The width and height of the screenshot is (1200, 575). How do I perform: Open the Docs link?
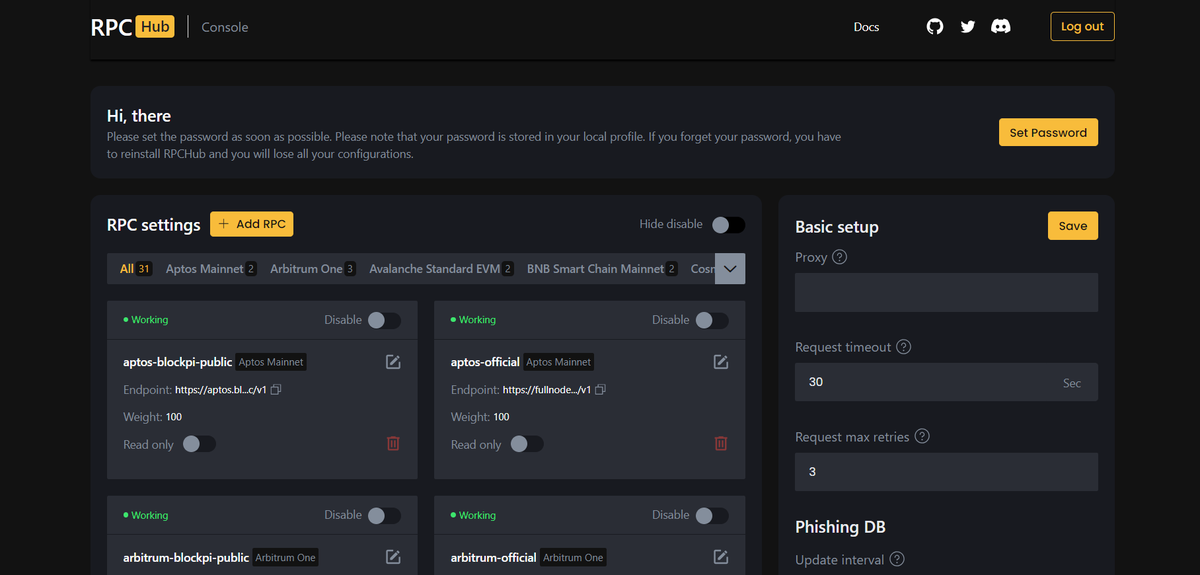pos(866,27)
